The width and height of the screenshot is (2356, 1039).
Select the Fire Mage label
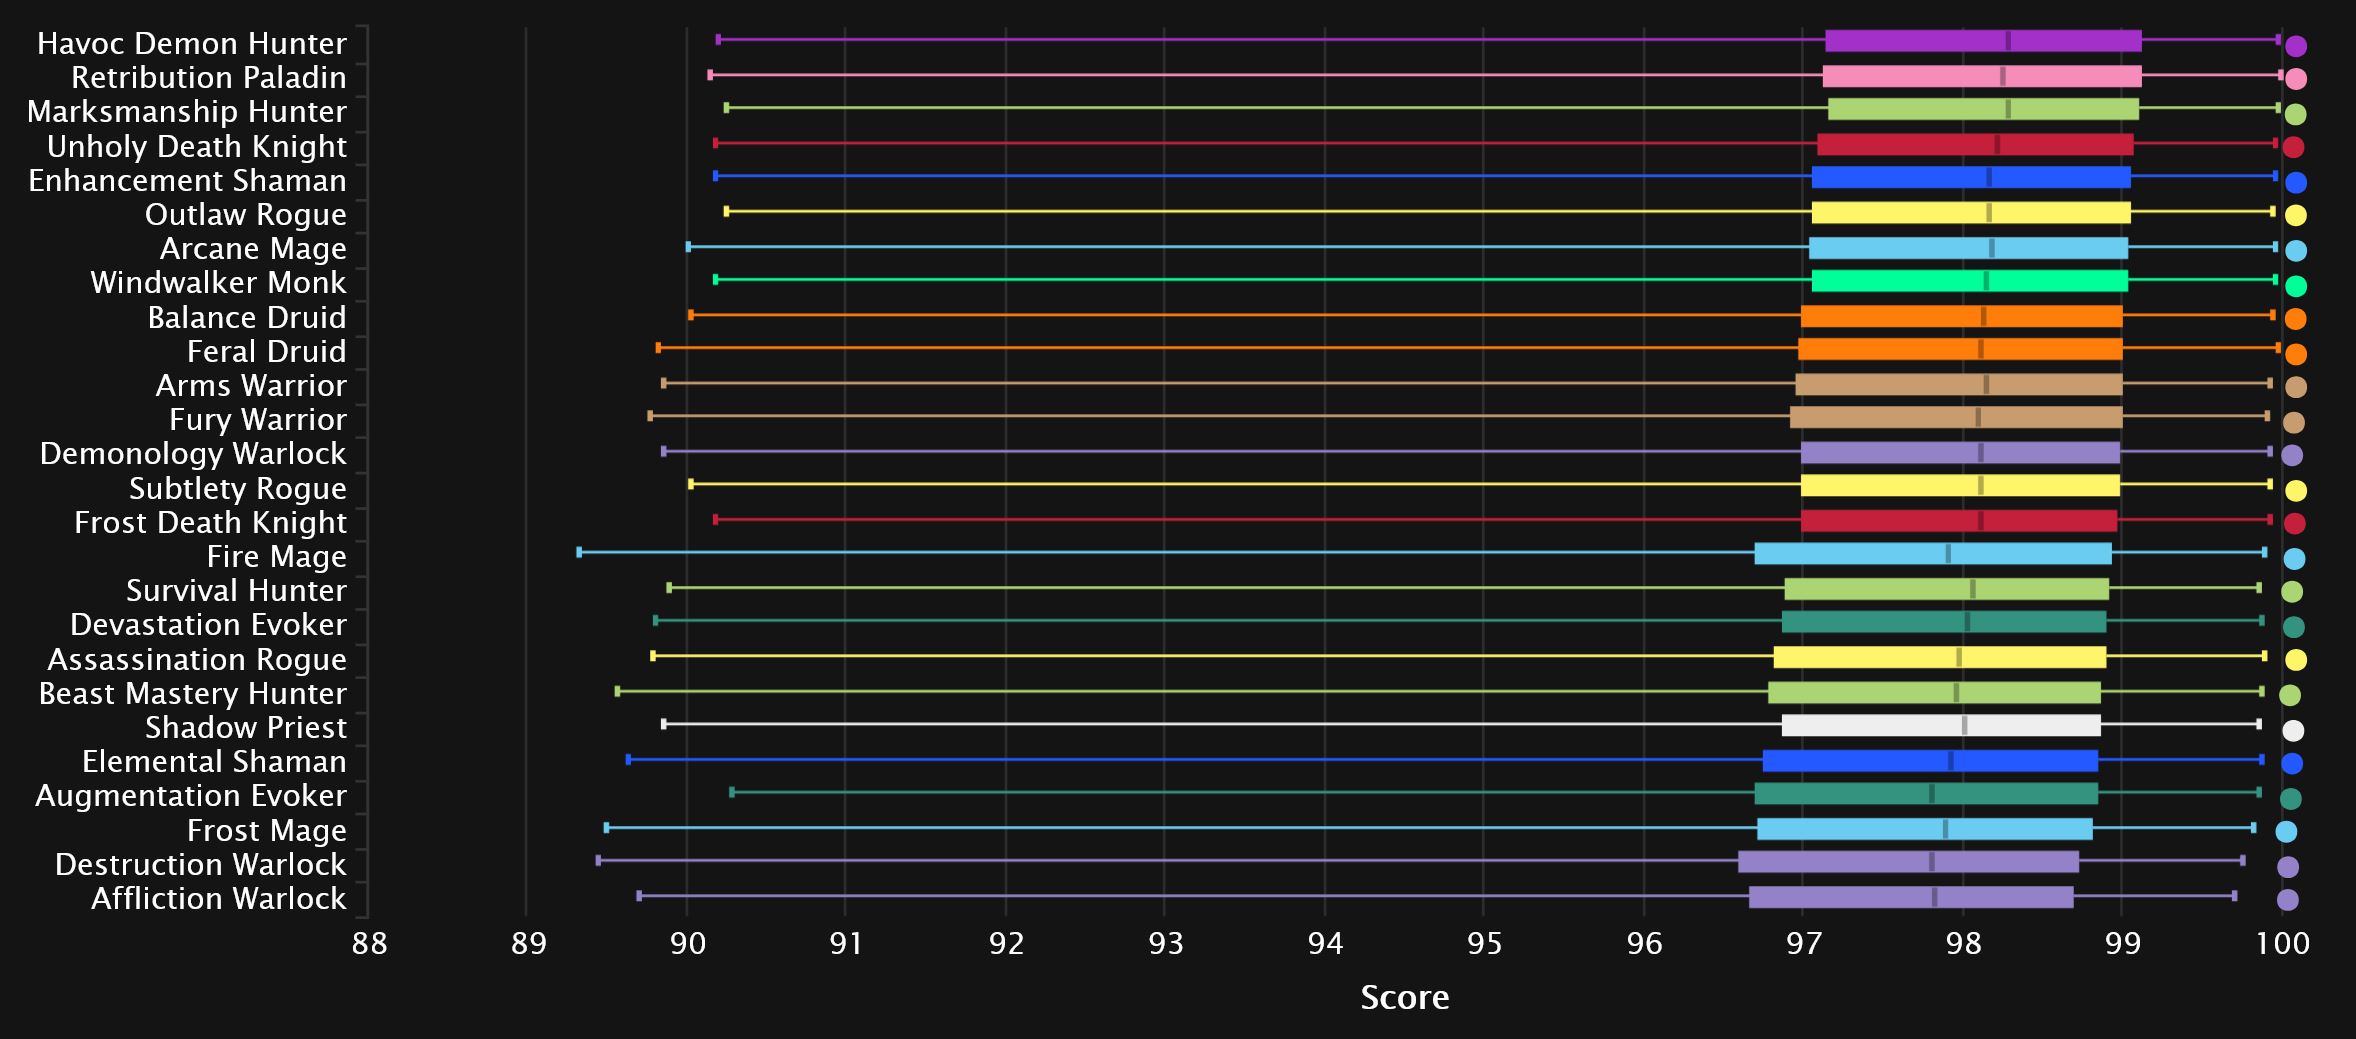(277, 557)
